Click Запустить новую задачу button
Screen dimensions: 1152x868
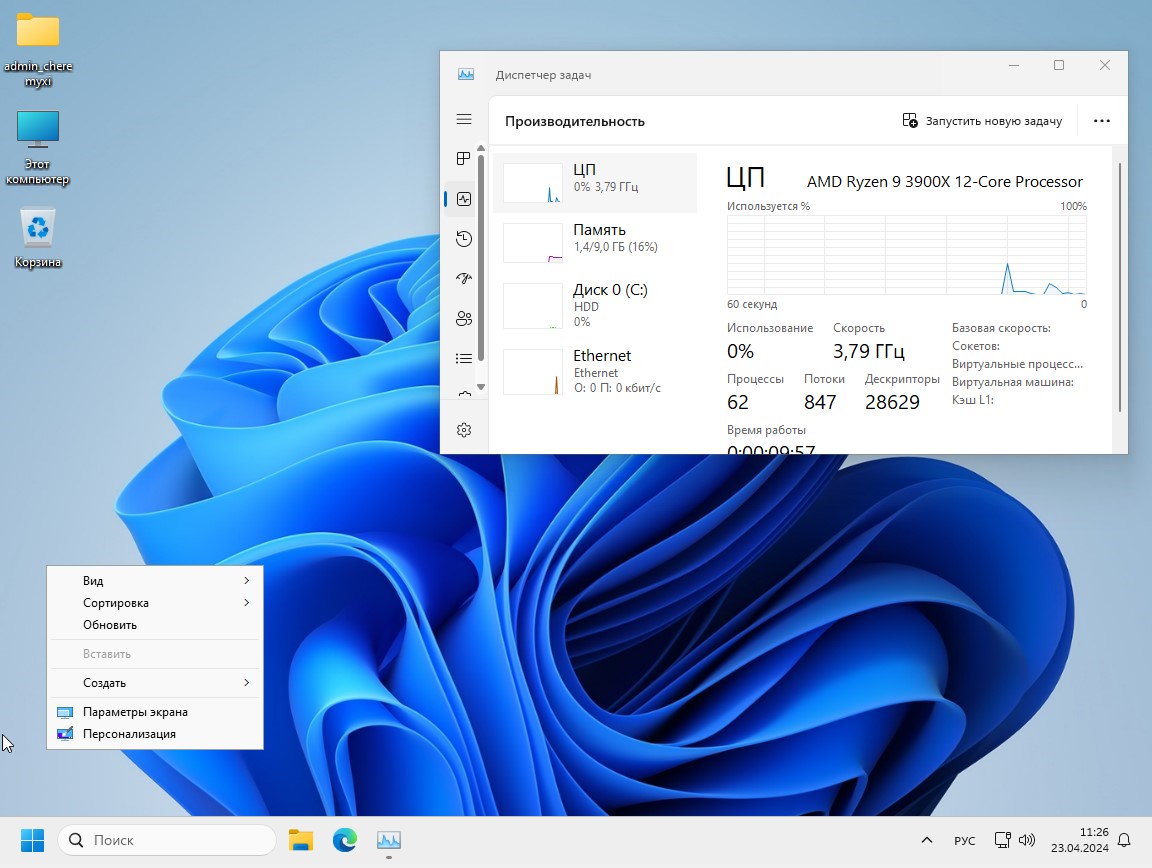[982, 121]
